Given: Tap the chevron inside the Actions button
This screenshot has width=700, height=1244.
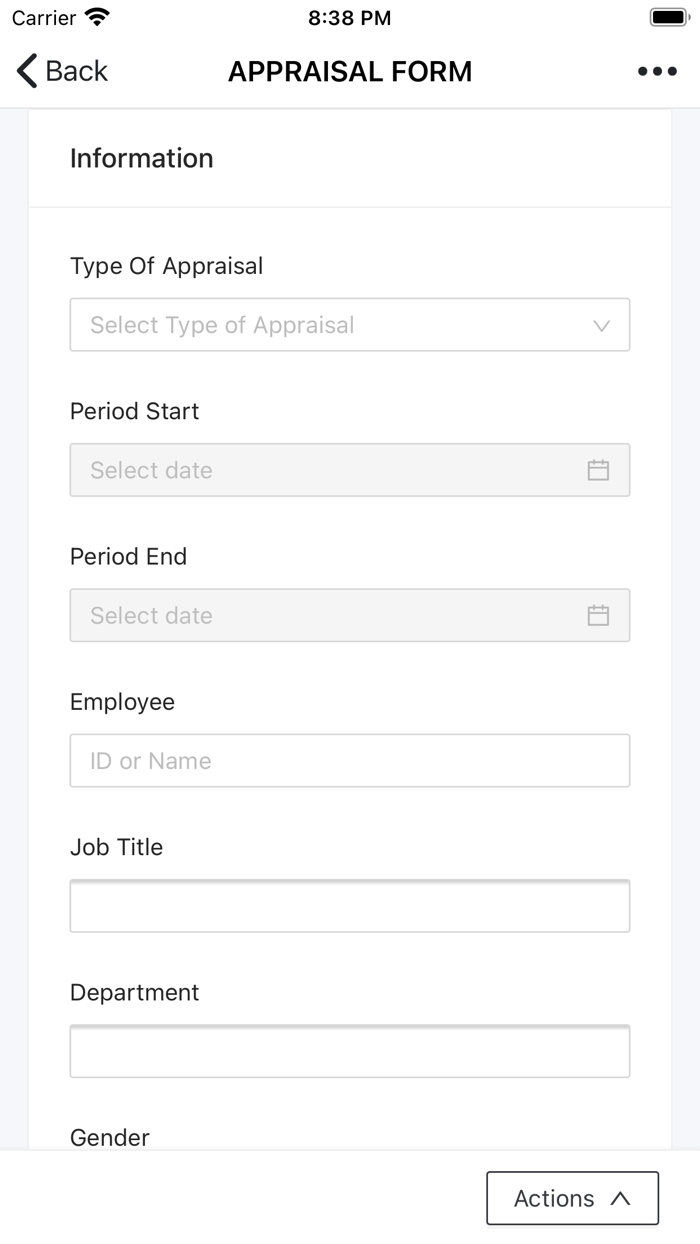Looking at the screenshot, I should click(619, 1198).
